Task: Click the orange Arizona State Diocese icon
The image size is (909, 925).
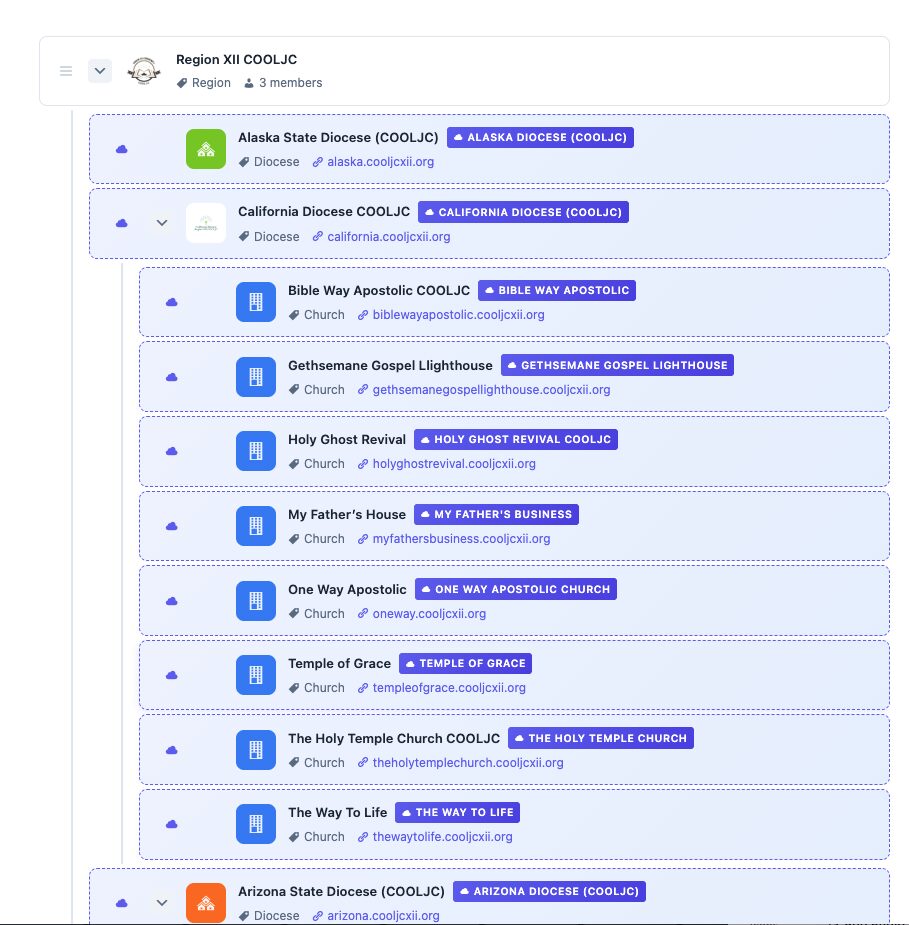Action: tap(205, 902)
